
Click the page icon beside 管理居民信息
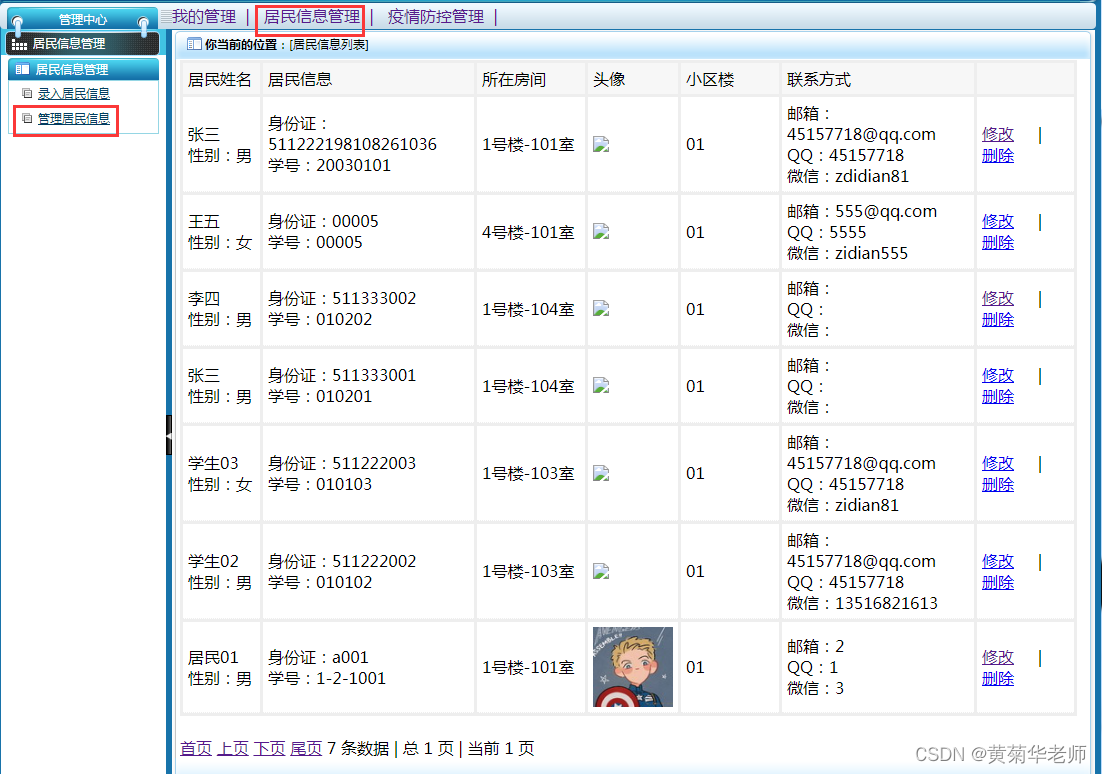pyautogui.click(x=27, y=119)
